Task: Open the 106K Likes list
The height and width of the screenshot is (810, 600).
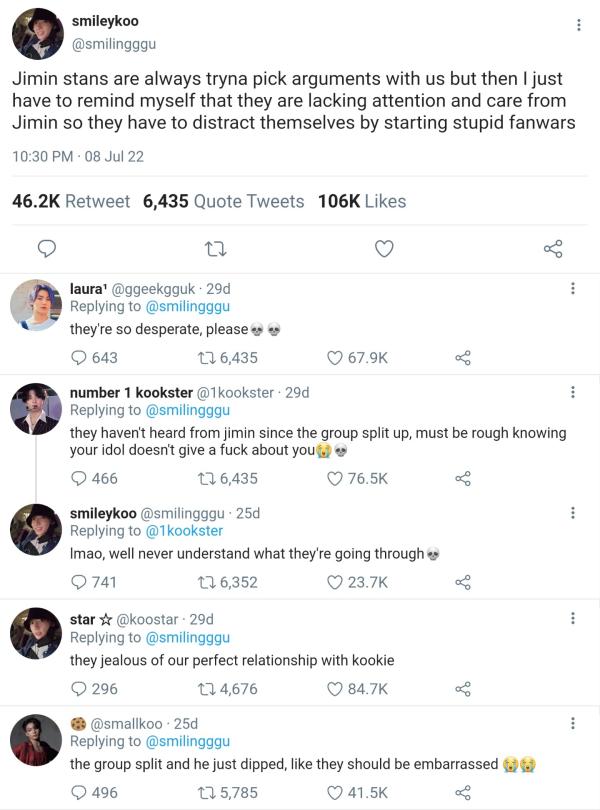Action: pos(361,201)
